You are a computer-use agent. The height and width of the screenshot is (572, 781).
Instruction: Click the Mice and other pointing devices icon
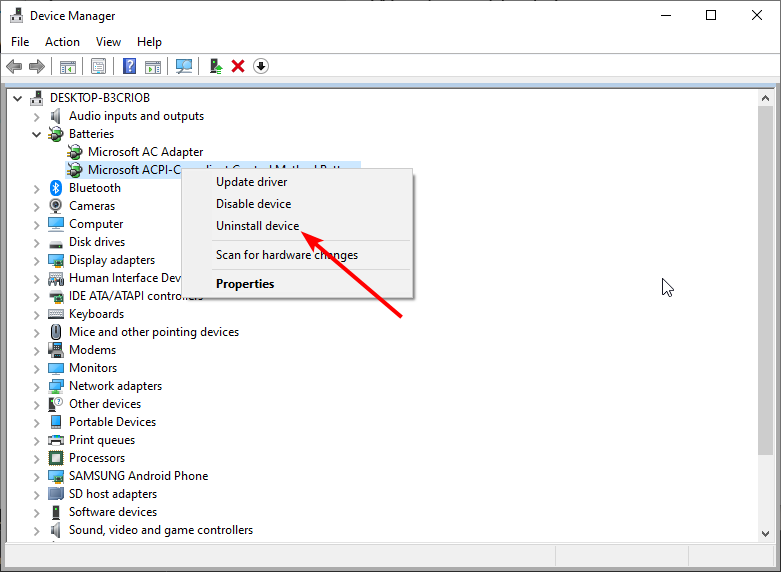pyautogui.click(x=56, y=332)
